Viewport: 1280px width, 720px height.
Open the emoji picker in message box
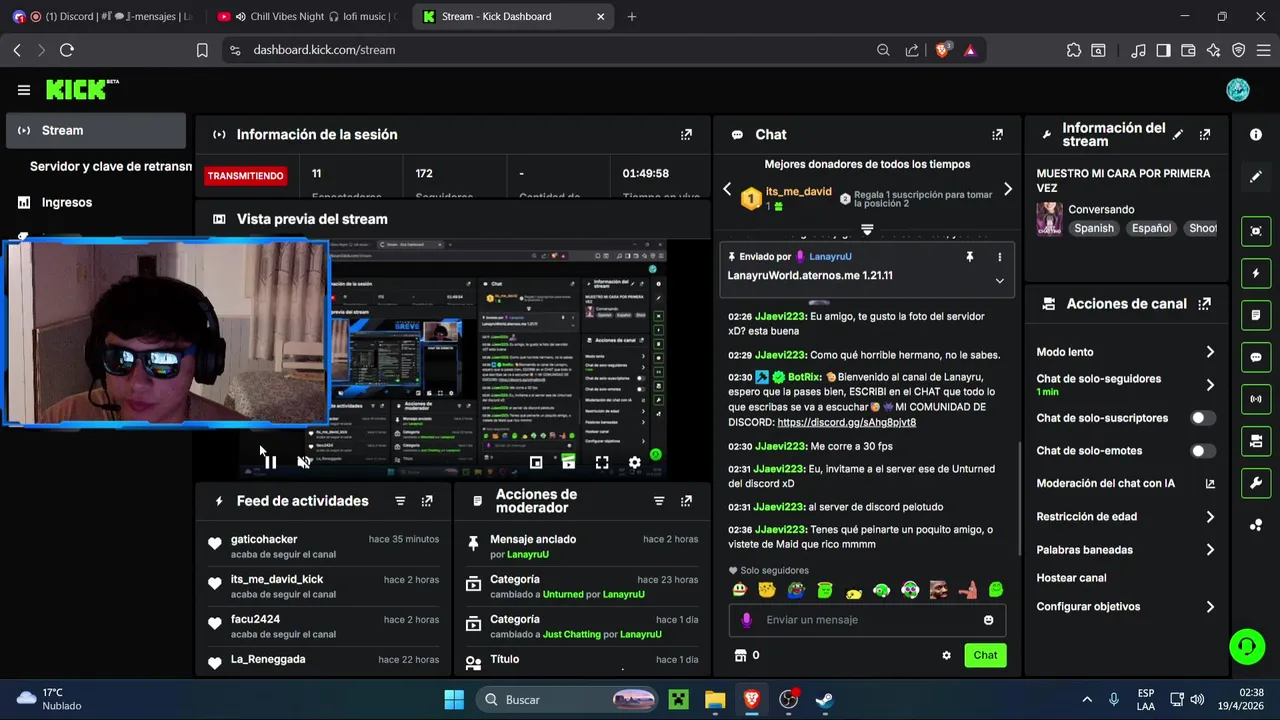(989, 620)
